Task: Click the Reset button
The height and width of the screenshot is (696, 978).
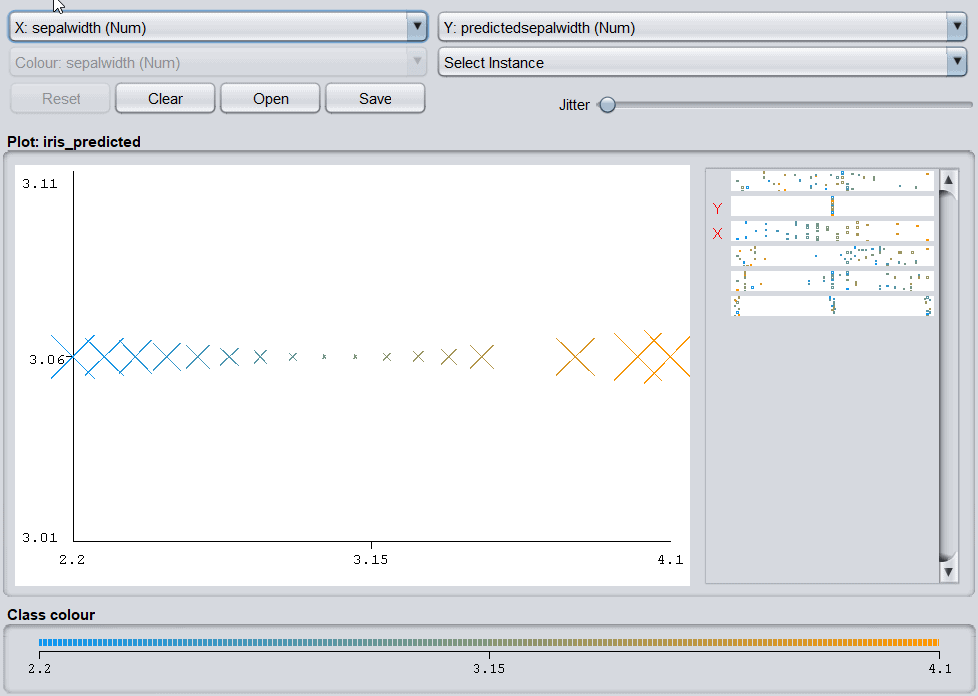Action: [61, 99]
